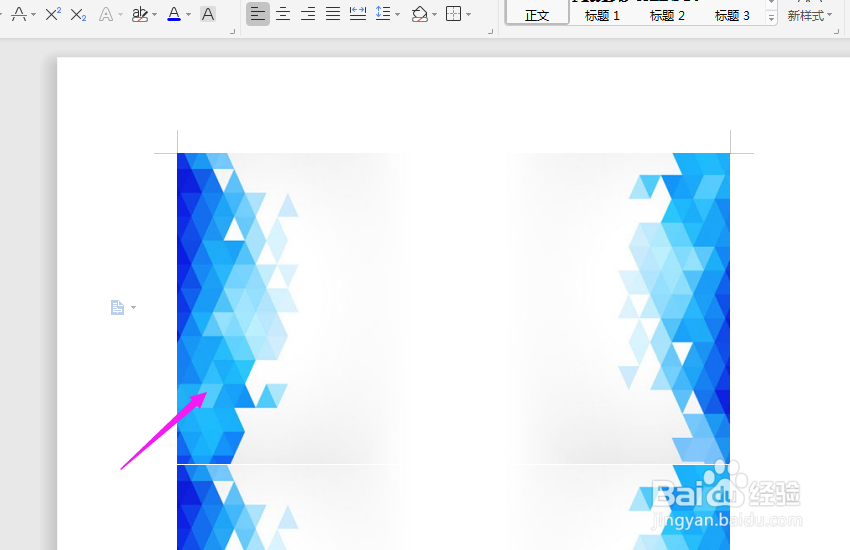Open the styles pane dialog launcher
850x550 pixels.
click(836, 32)
